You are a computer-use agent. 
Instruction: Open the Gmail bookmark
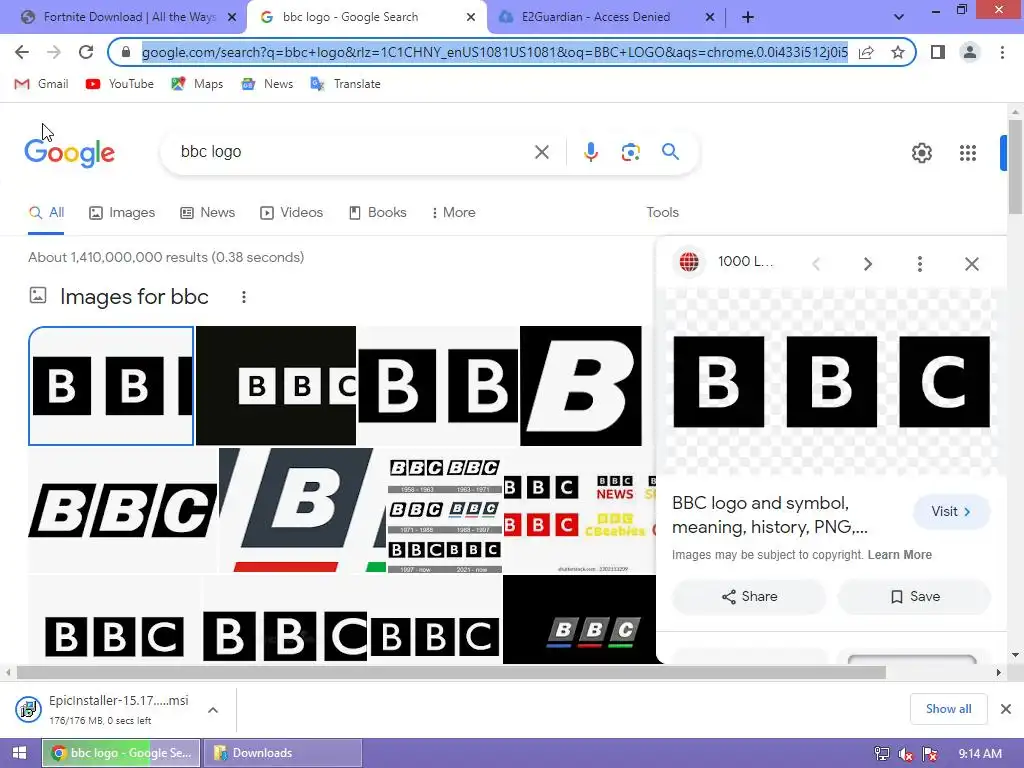[x=41, y=84]
